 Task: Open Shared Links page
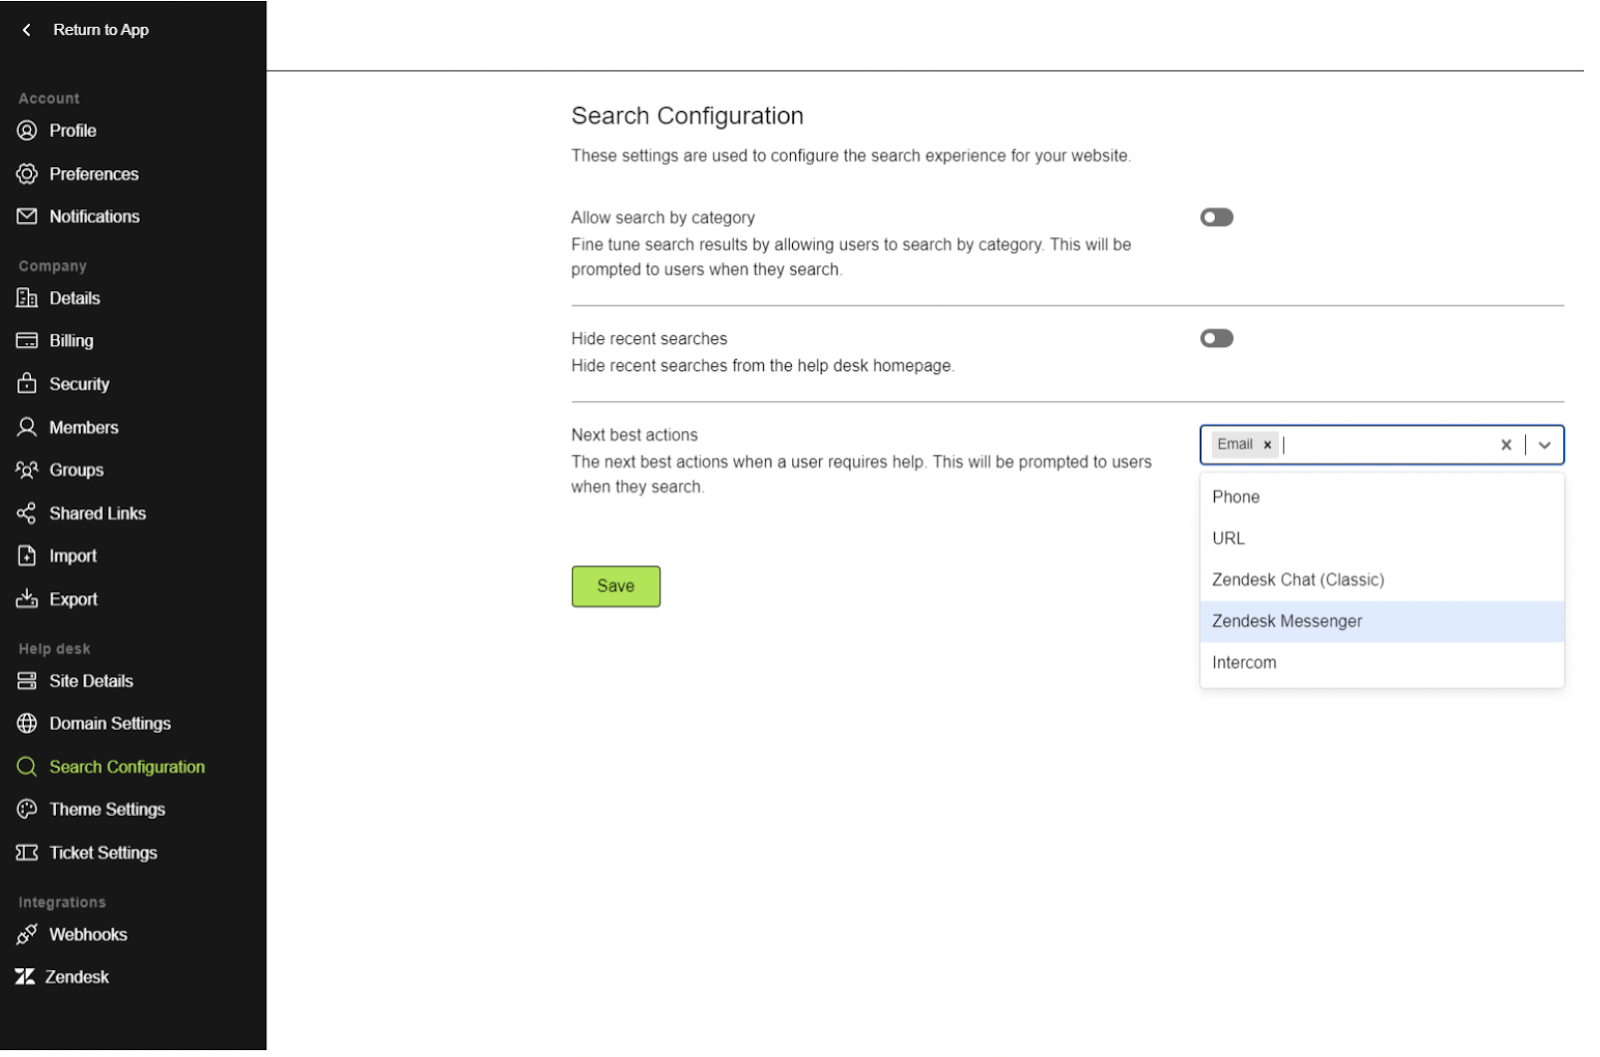(98, 514)
